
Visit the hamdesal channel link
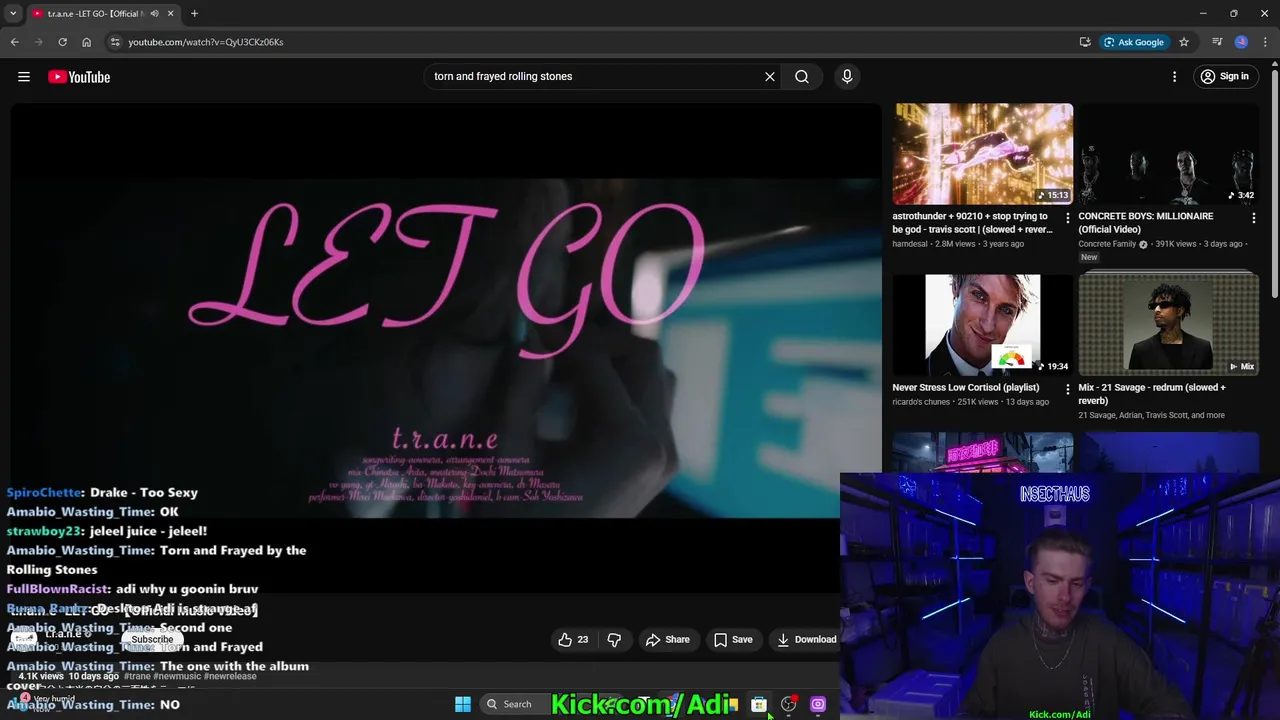point(910,244)
